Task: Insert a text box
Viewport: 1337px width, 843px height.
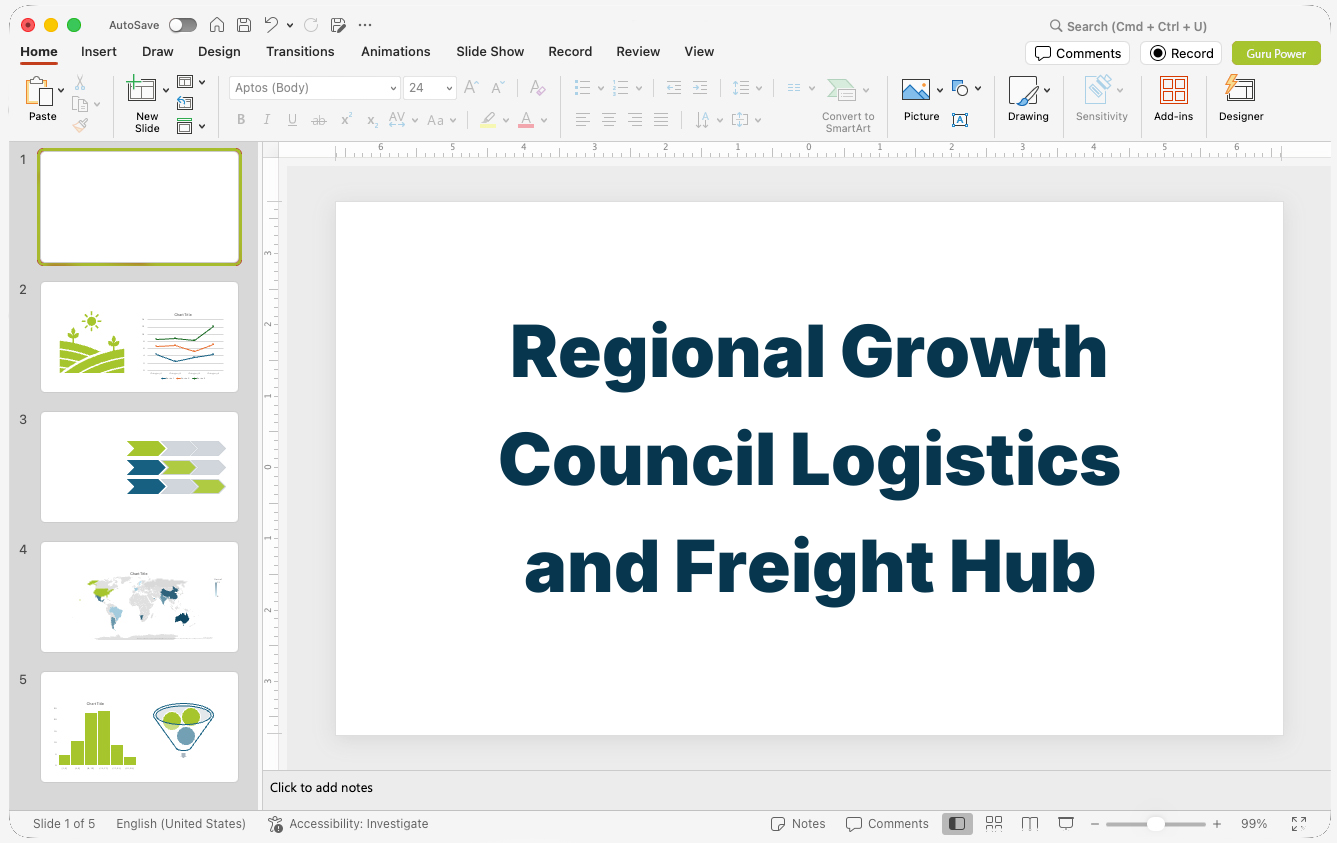Action: 960,120
